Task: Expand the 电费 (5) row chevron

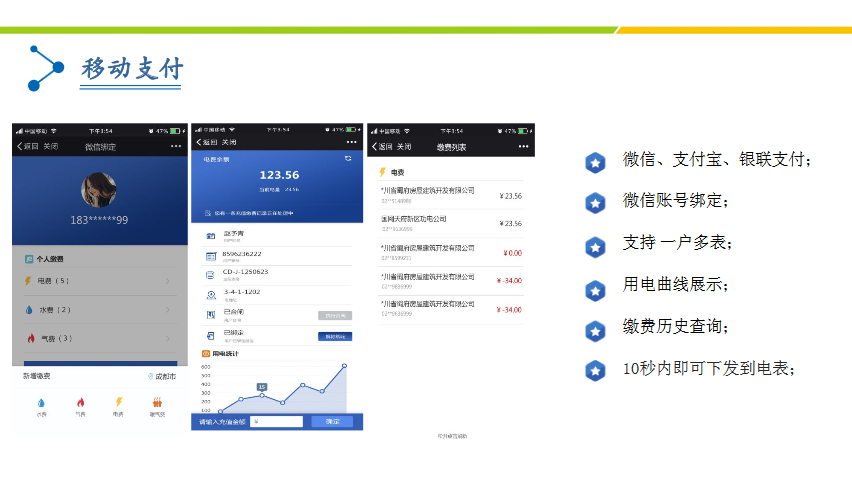Action: coord(167,282)
